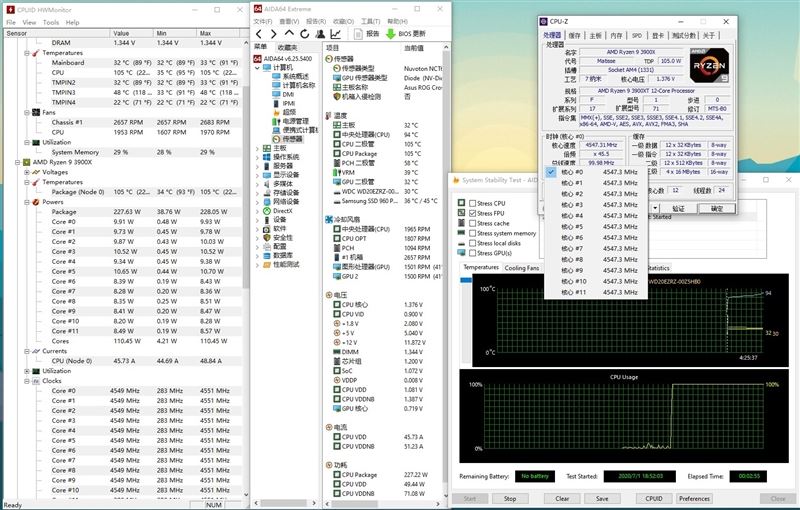Switch to the 收藏夹 favorites tab in AIDA64
Viewport: 800px width, 510px height.
288,47
